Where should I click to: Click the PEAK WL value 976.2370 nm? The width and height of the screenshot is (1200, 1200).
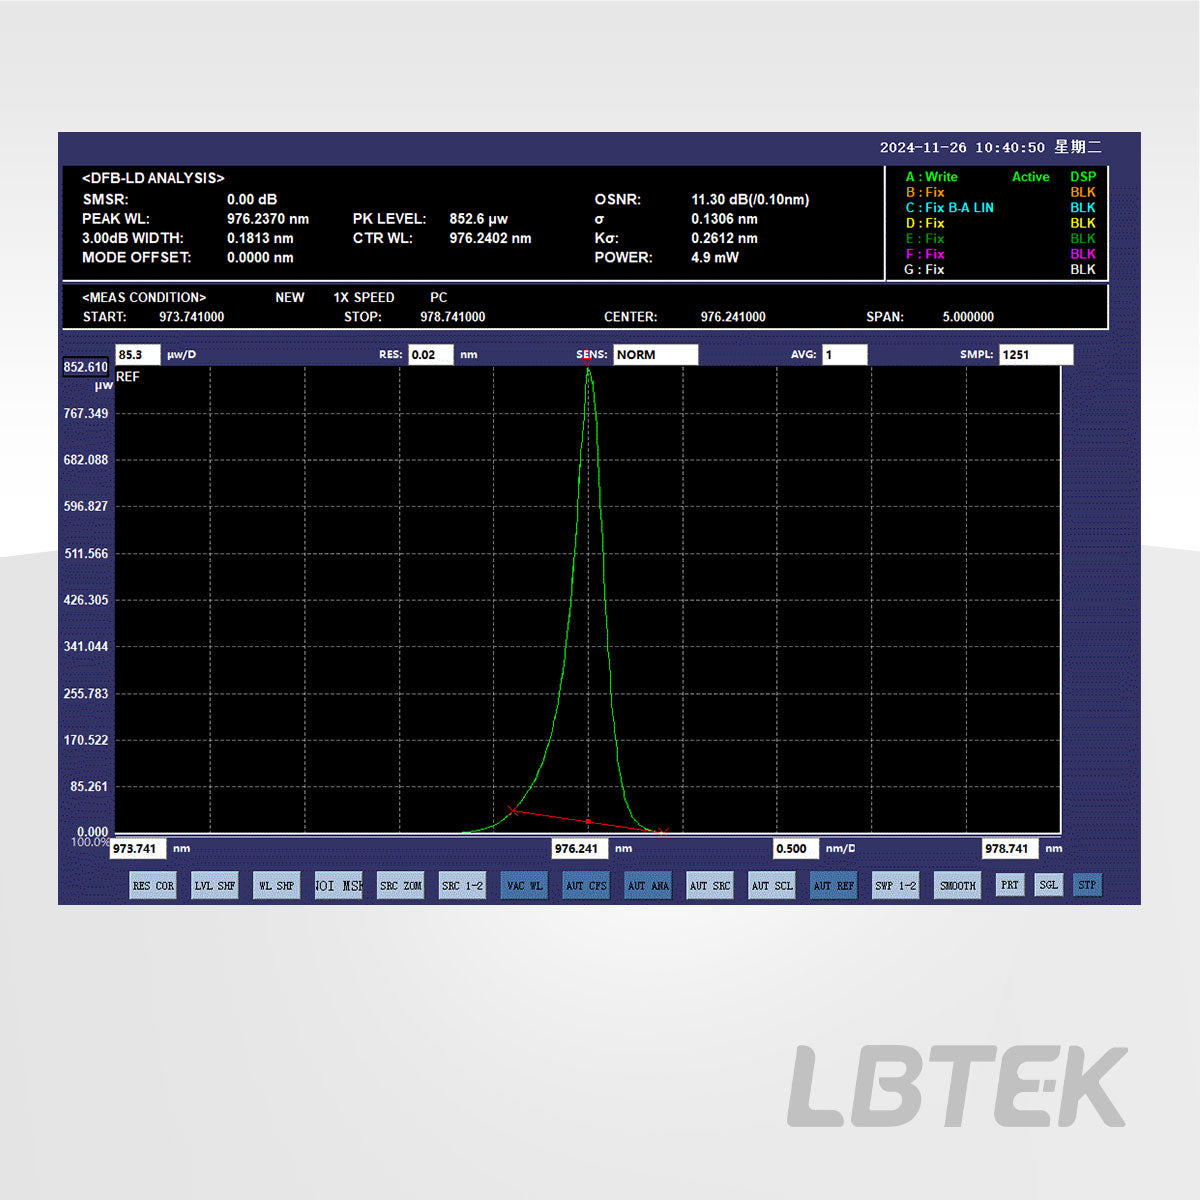pyautogui.click(x=268, y=219)
